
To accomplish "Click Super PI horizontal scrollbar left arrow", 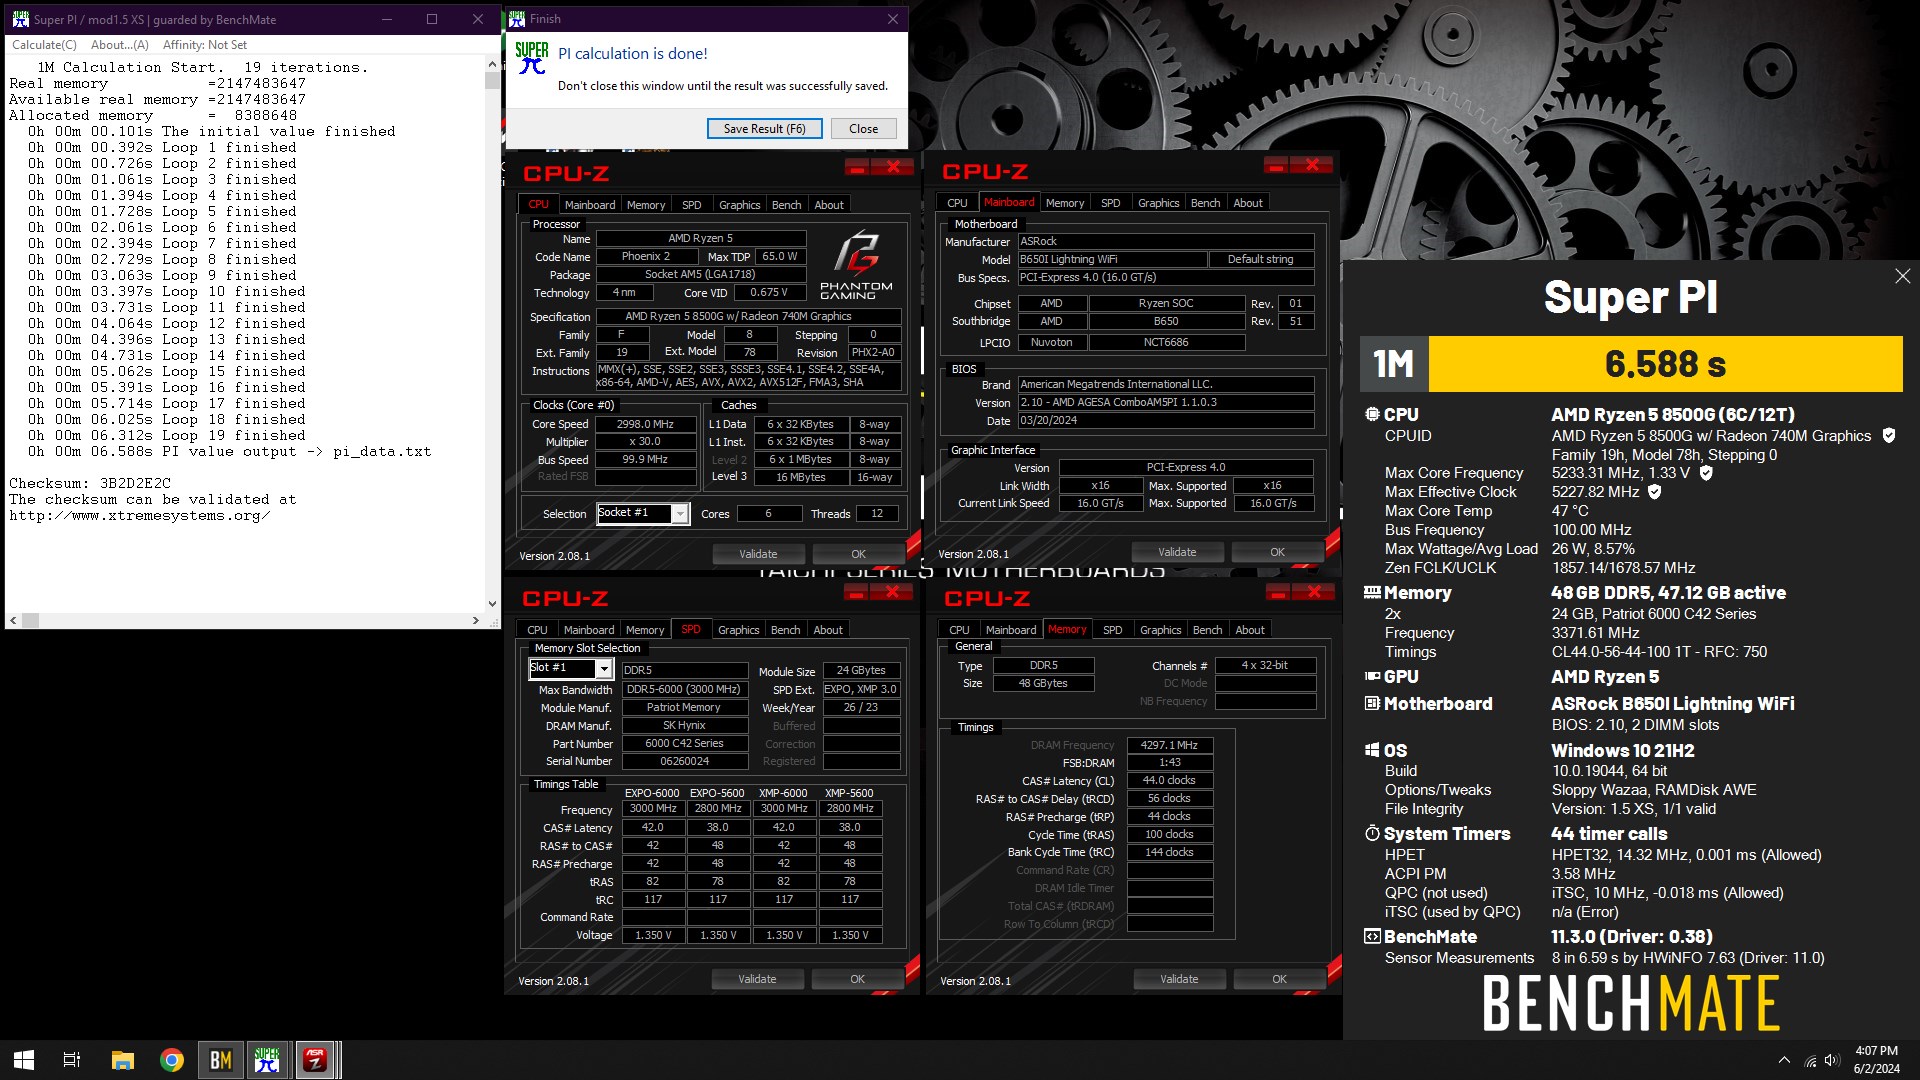I will pos(13,621).
